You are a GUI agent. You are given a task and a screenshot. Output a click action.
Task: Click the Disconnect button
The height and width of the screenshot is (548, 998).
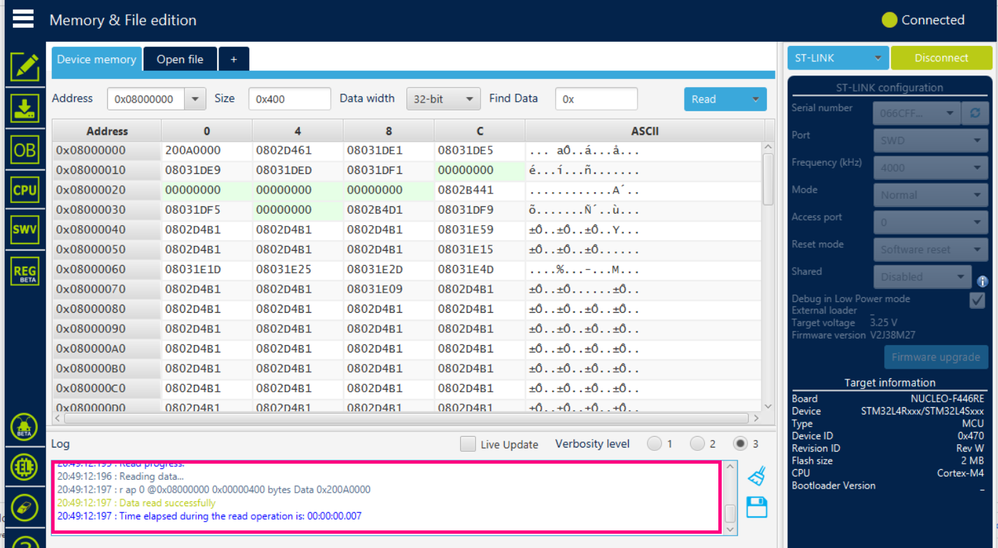coord(941,58)
